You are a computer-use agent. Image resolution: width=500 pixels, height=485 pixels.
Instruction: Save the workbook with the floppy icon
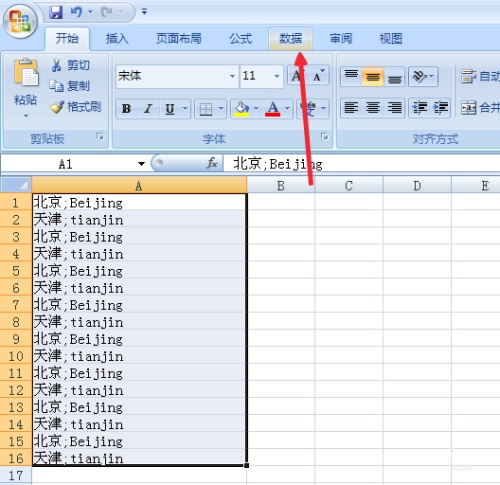click(56, 12)
